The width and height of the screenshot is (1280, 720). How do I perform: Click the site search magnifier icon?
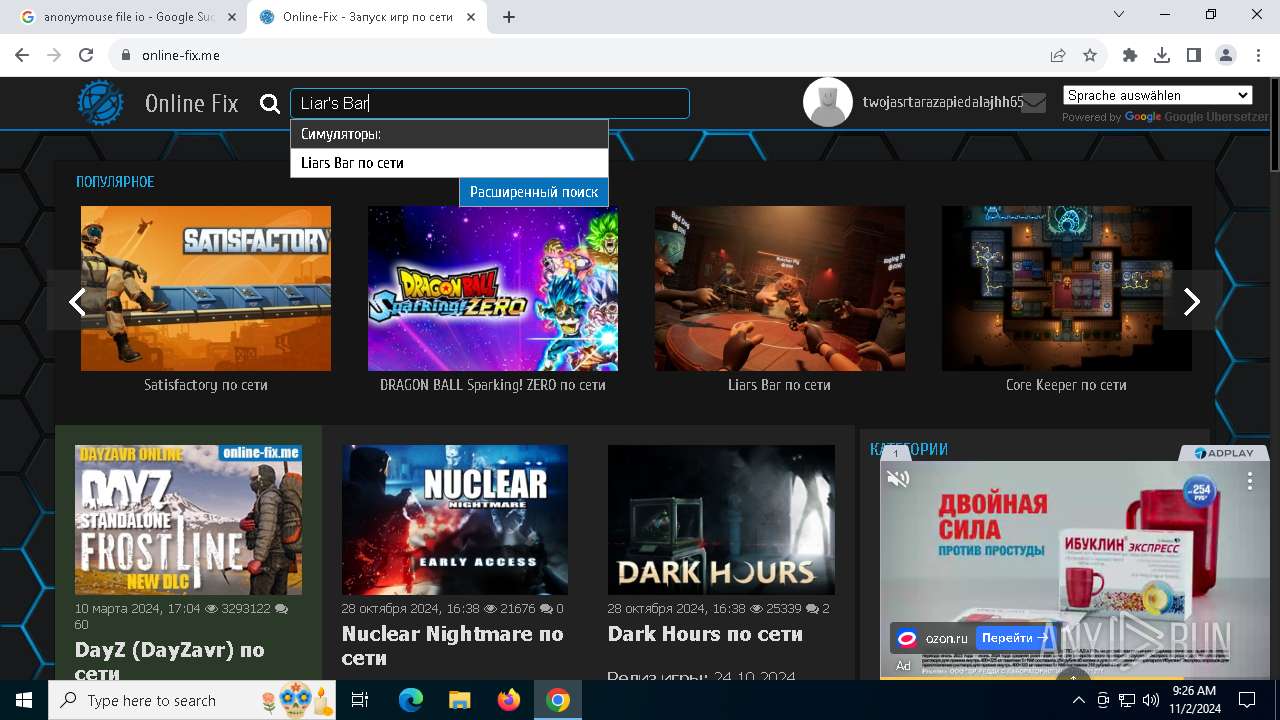pyautogui.click(x=270, y=104)
